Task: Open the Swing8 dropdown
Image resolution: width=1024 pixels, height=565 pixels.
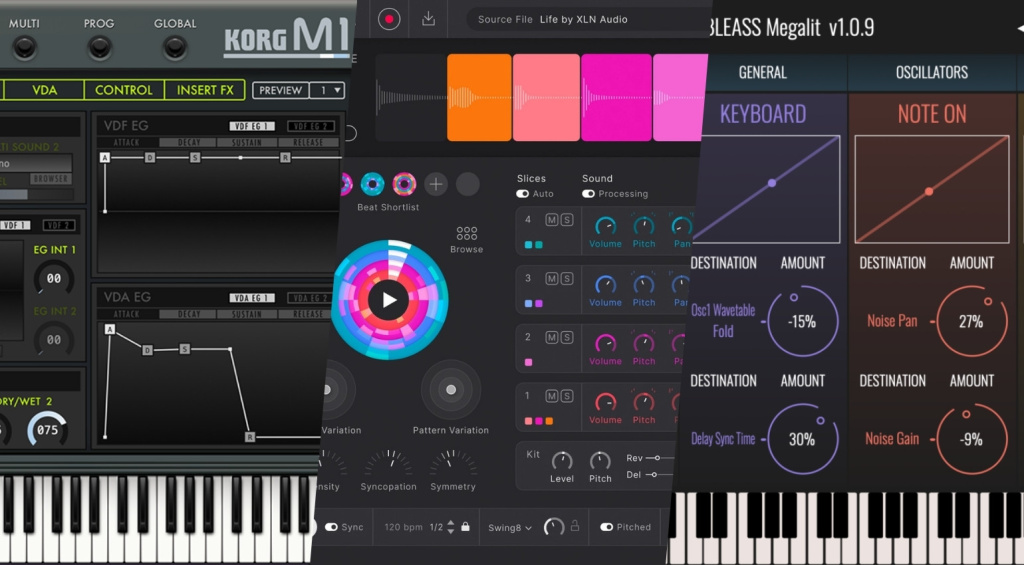Action: click(x=511, y=527)
